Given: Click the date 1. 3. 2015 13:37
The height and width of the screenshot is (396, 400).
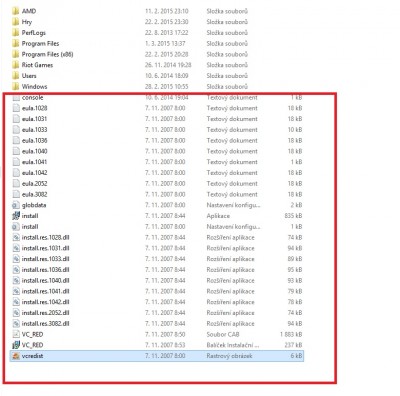Looking at the screenshot, I should tap(165, 43).
